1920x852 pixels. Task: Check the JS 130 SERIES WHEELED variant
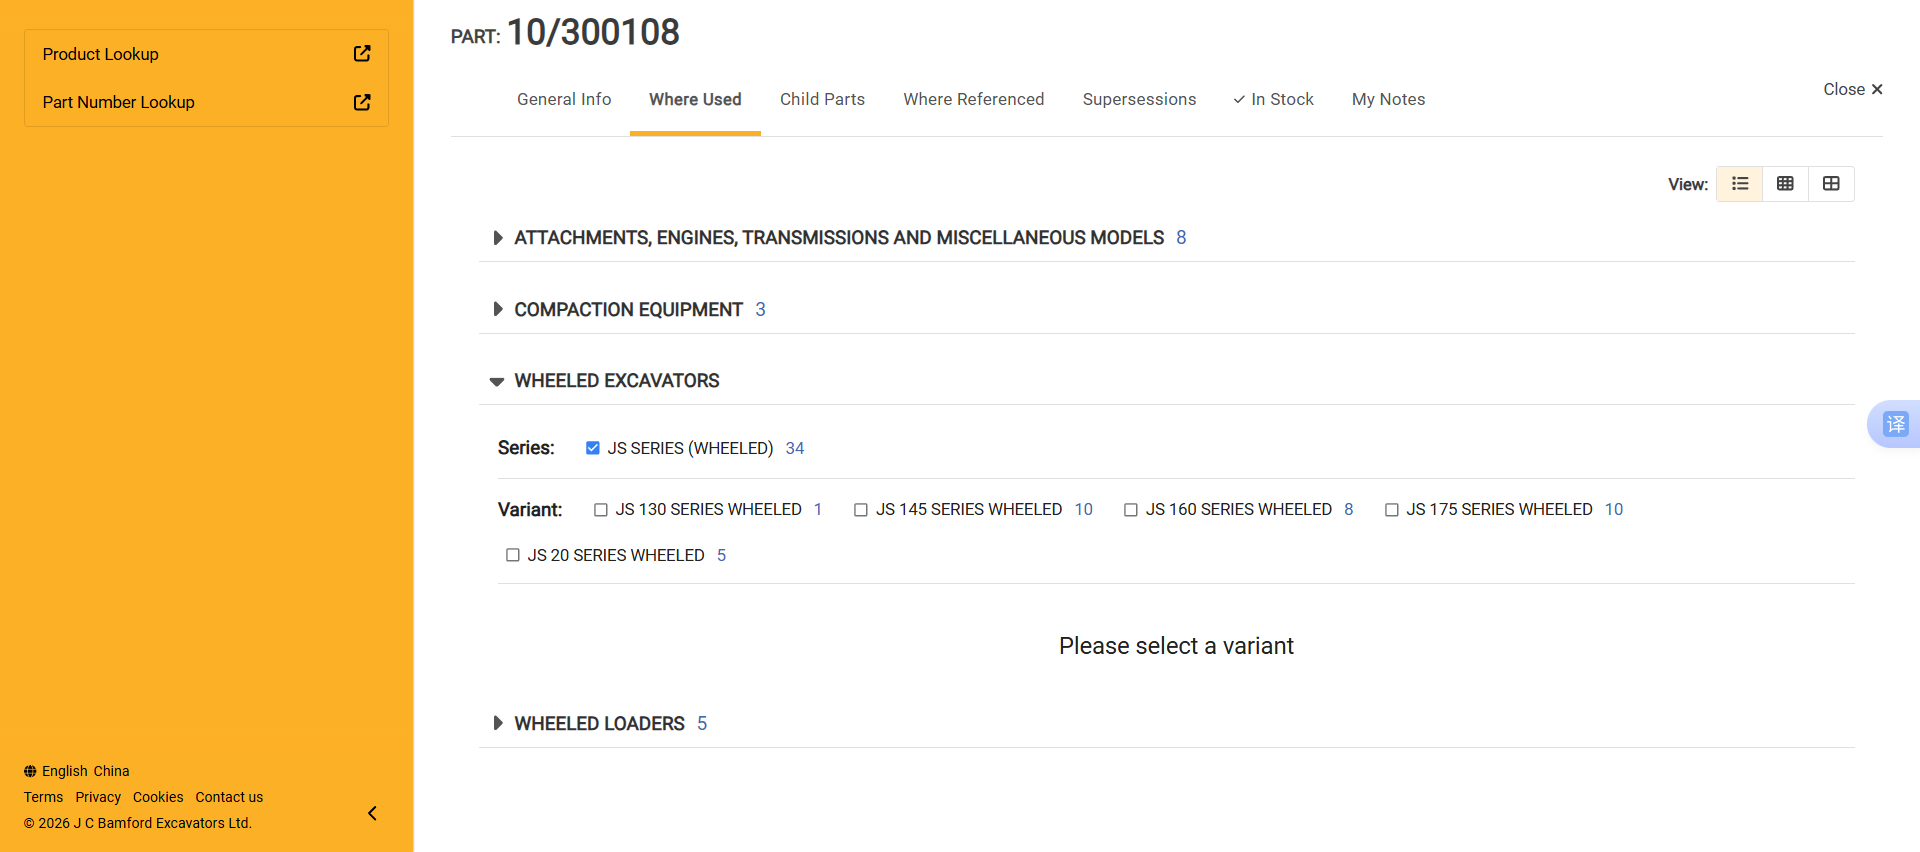click(601, 510)
